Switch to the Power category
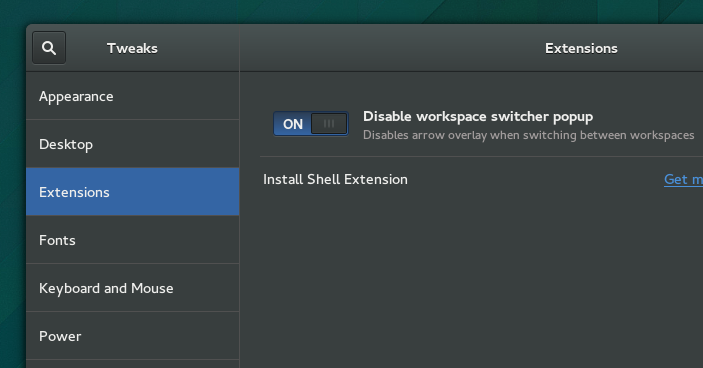The image size is (703, 368). 132,336
